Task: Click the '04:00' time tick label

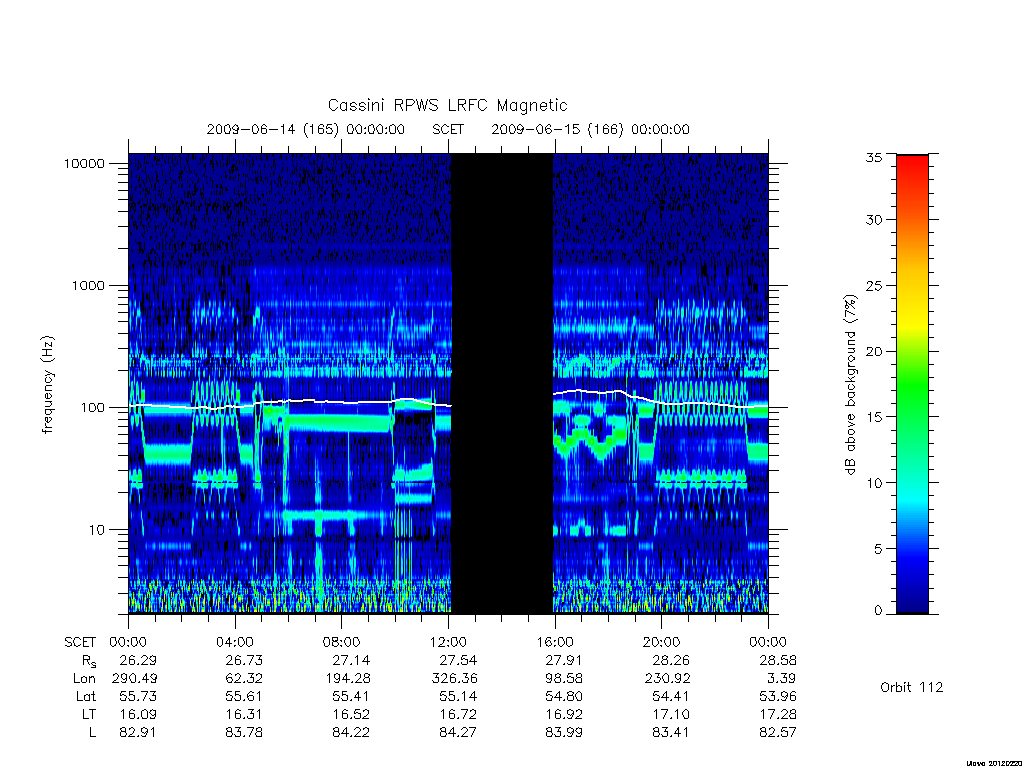Action: [x=234, y=642]
